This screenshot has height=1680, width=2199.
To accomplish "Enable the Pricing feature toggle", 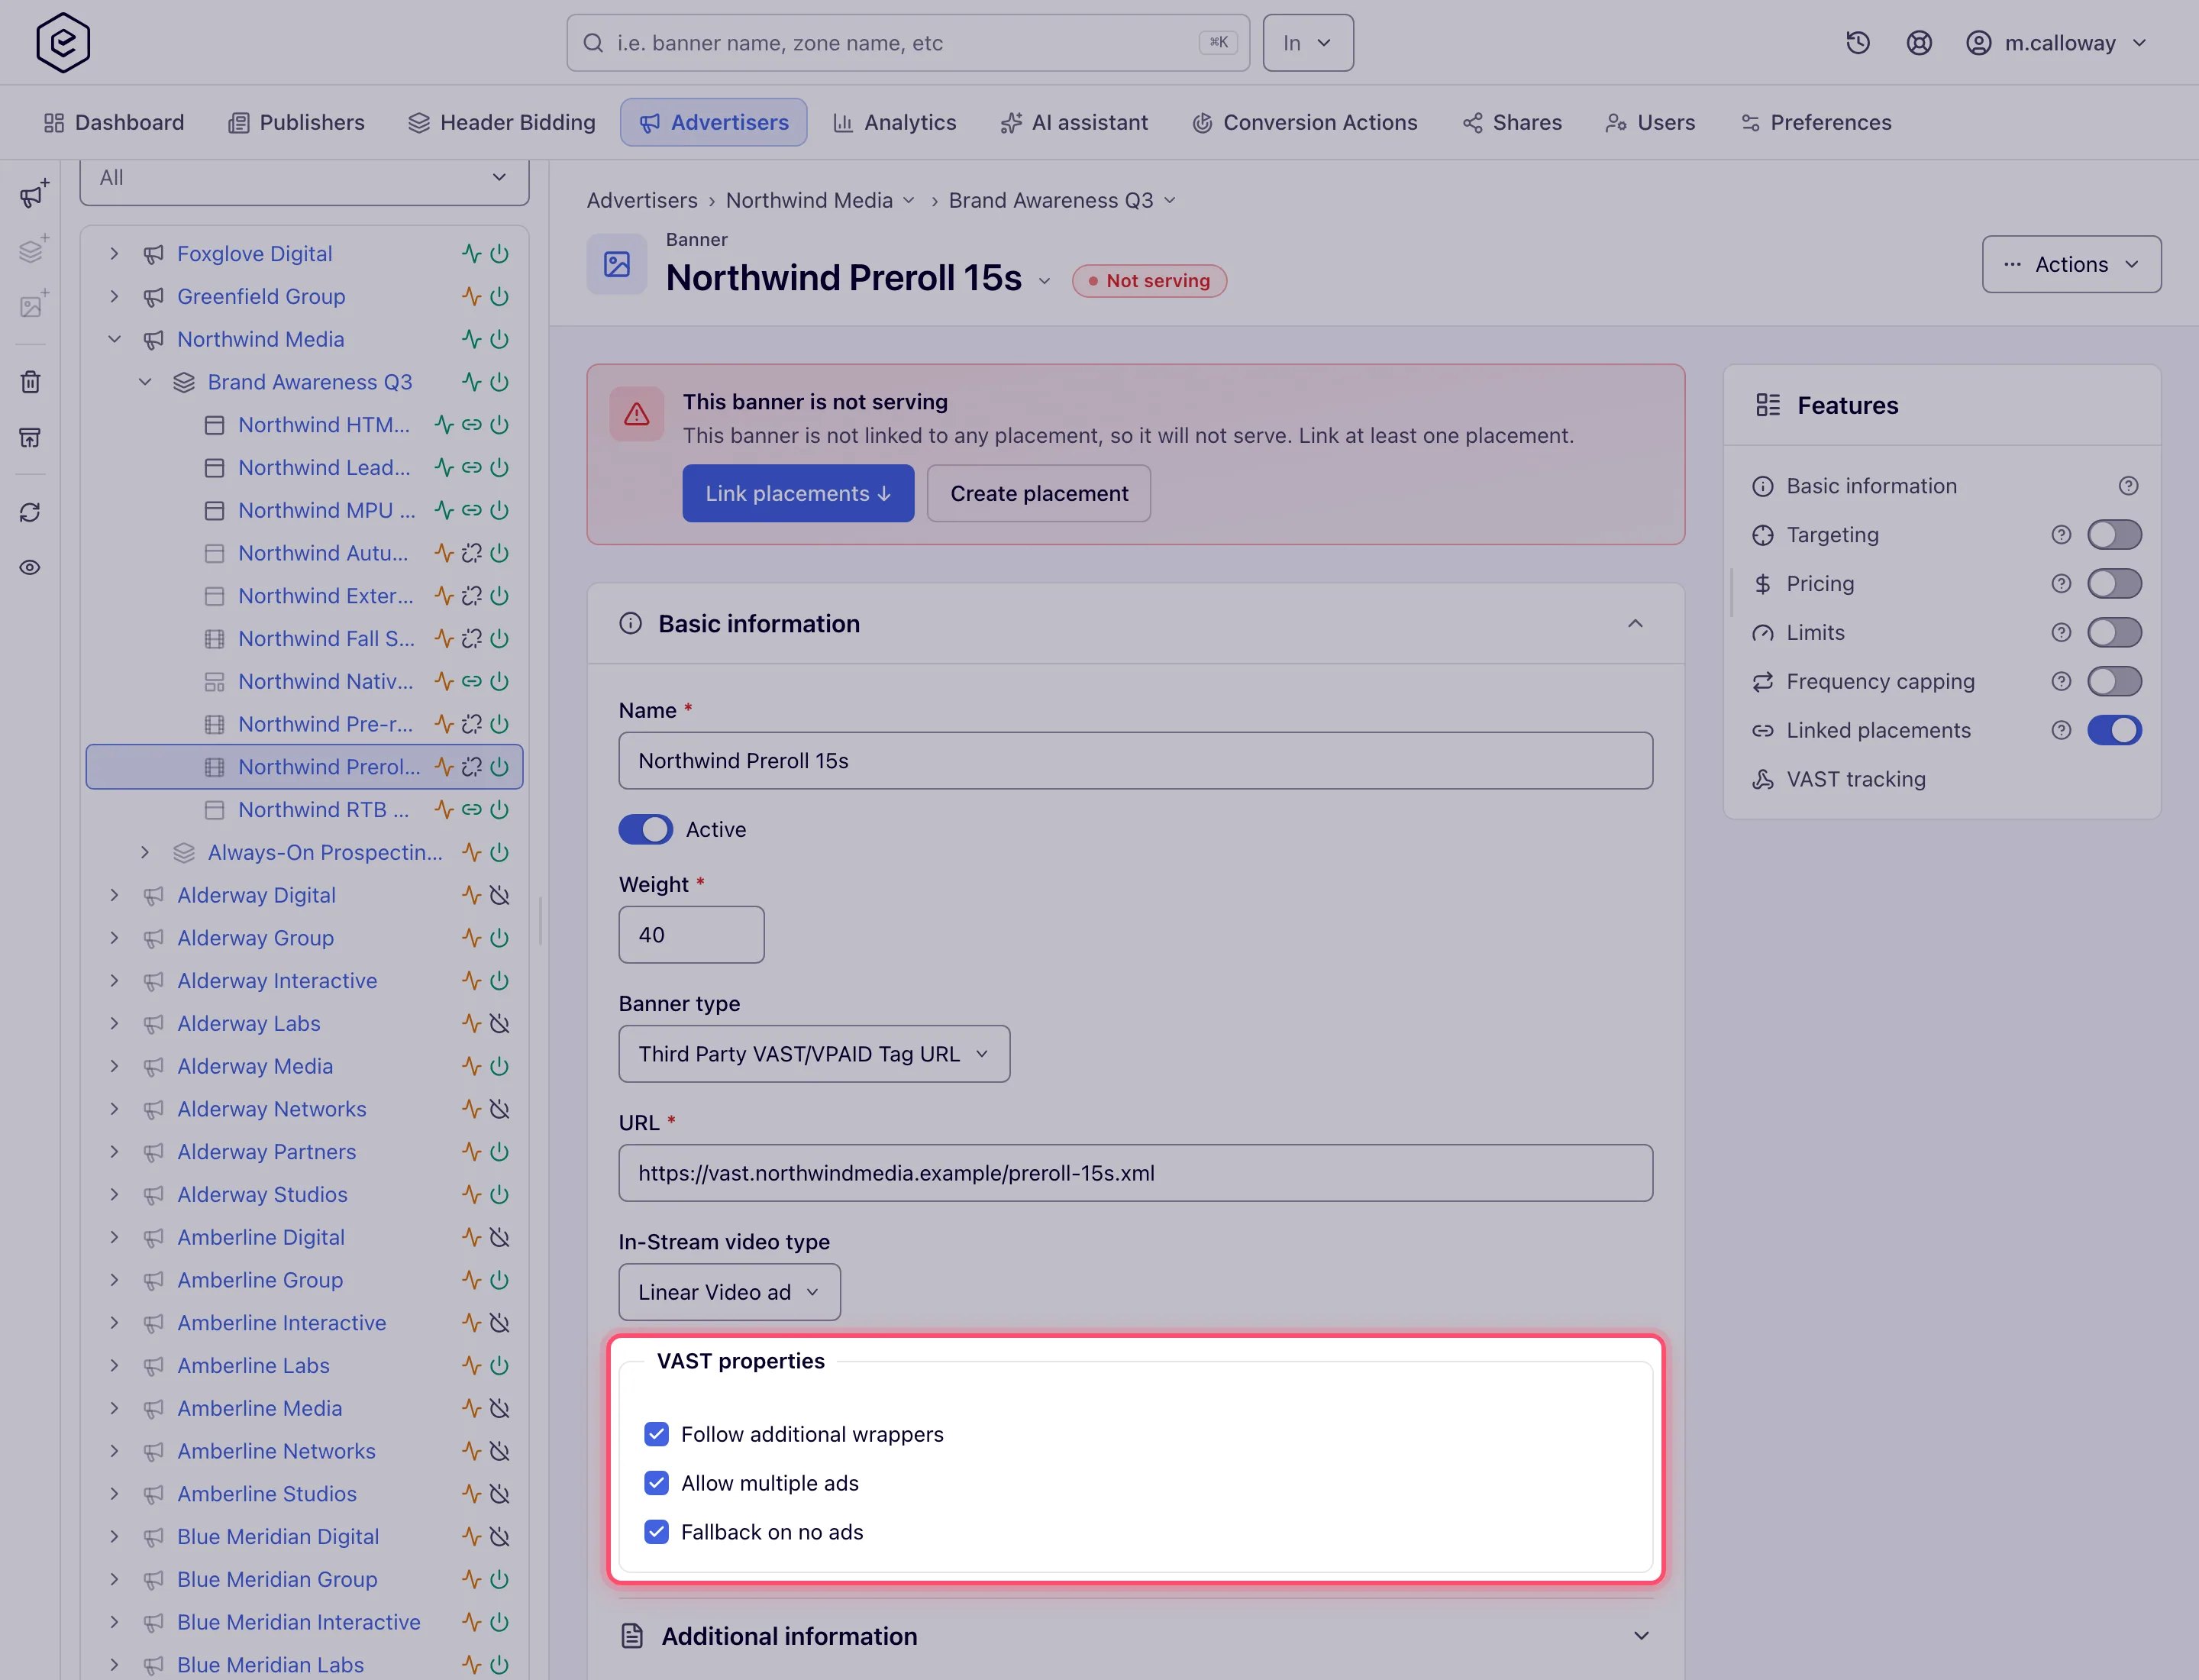I will tap(2114, 584).
